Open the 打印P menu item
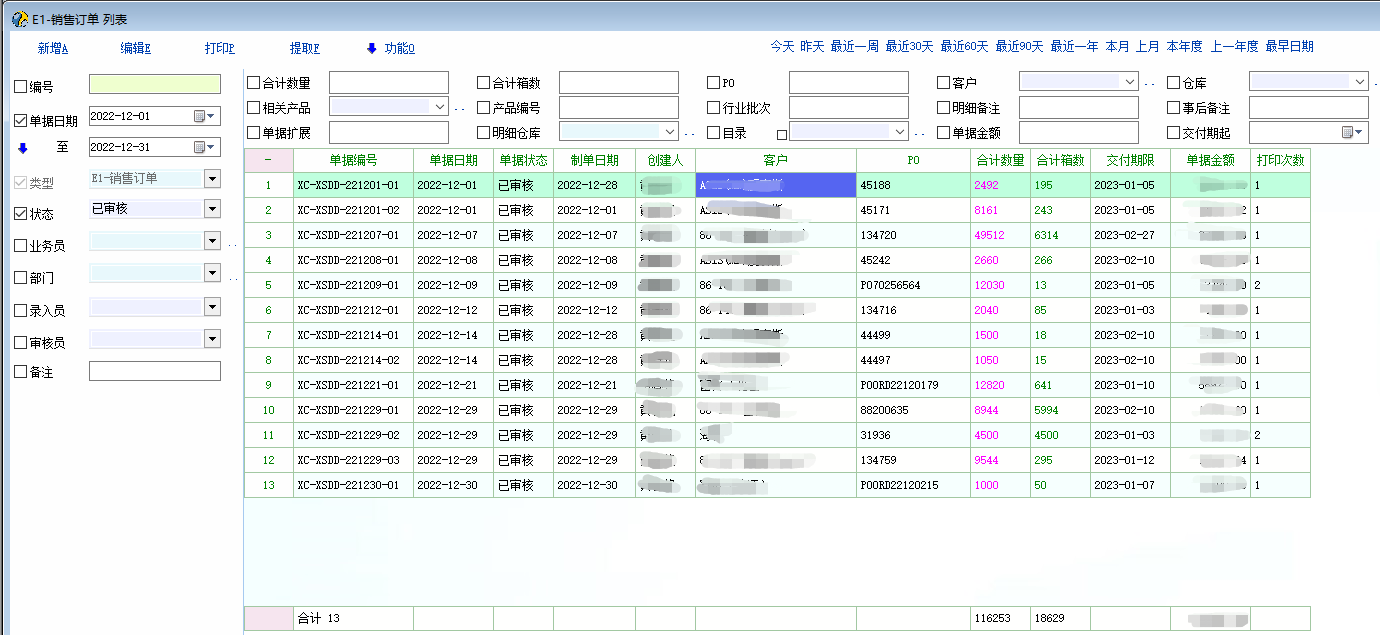This screenshot has width=1380, height=635. 219,48
